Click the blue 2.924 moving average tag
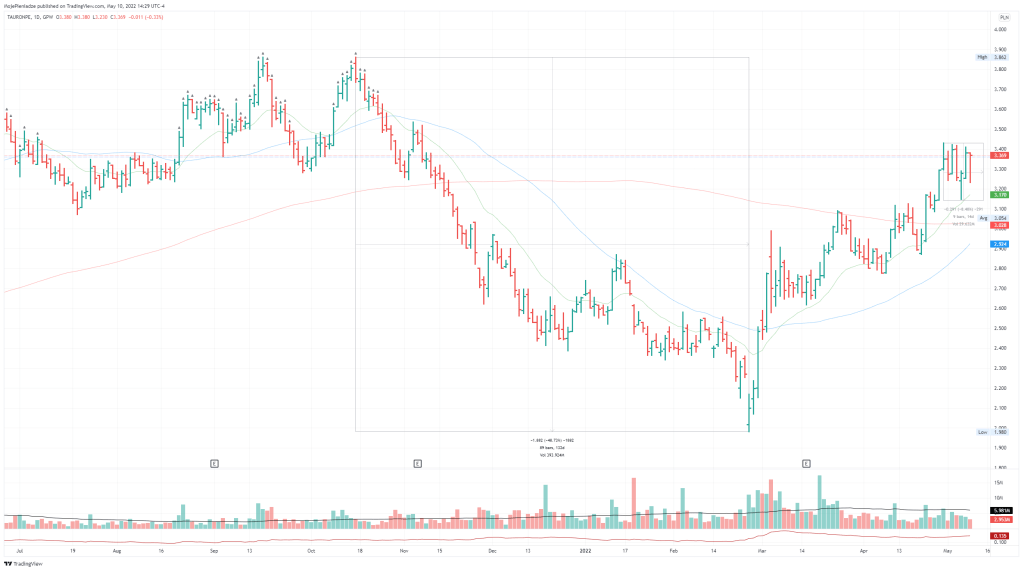 pyautogui.click(x=999, y=244)
